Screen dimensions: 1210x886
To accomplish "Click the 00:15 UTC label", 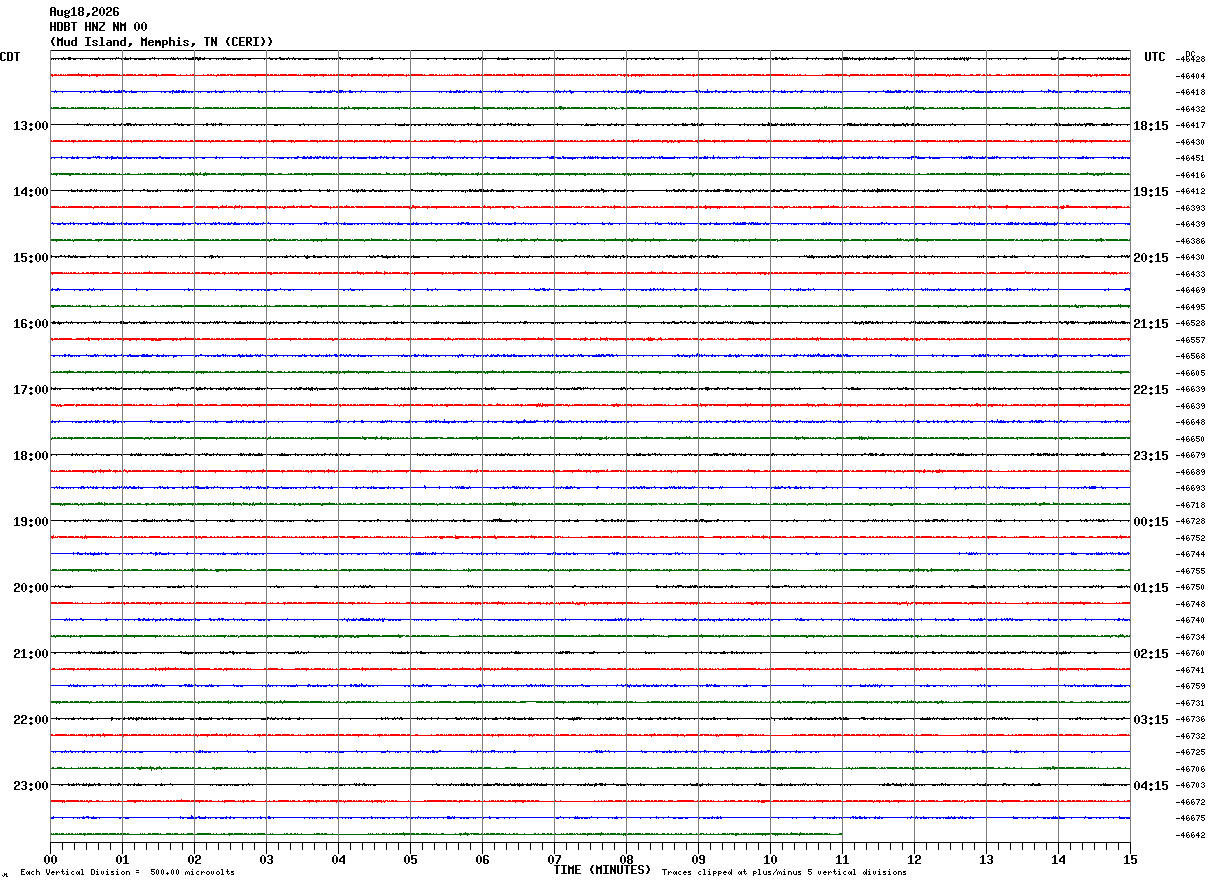I will coord(1151,522).
